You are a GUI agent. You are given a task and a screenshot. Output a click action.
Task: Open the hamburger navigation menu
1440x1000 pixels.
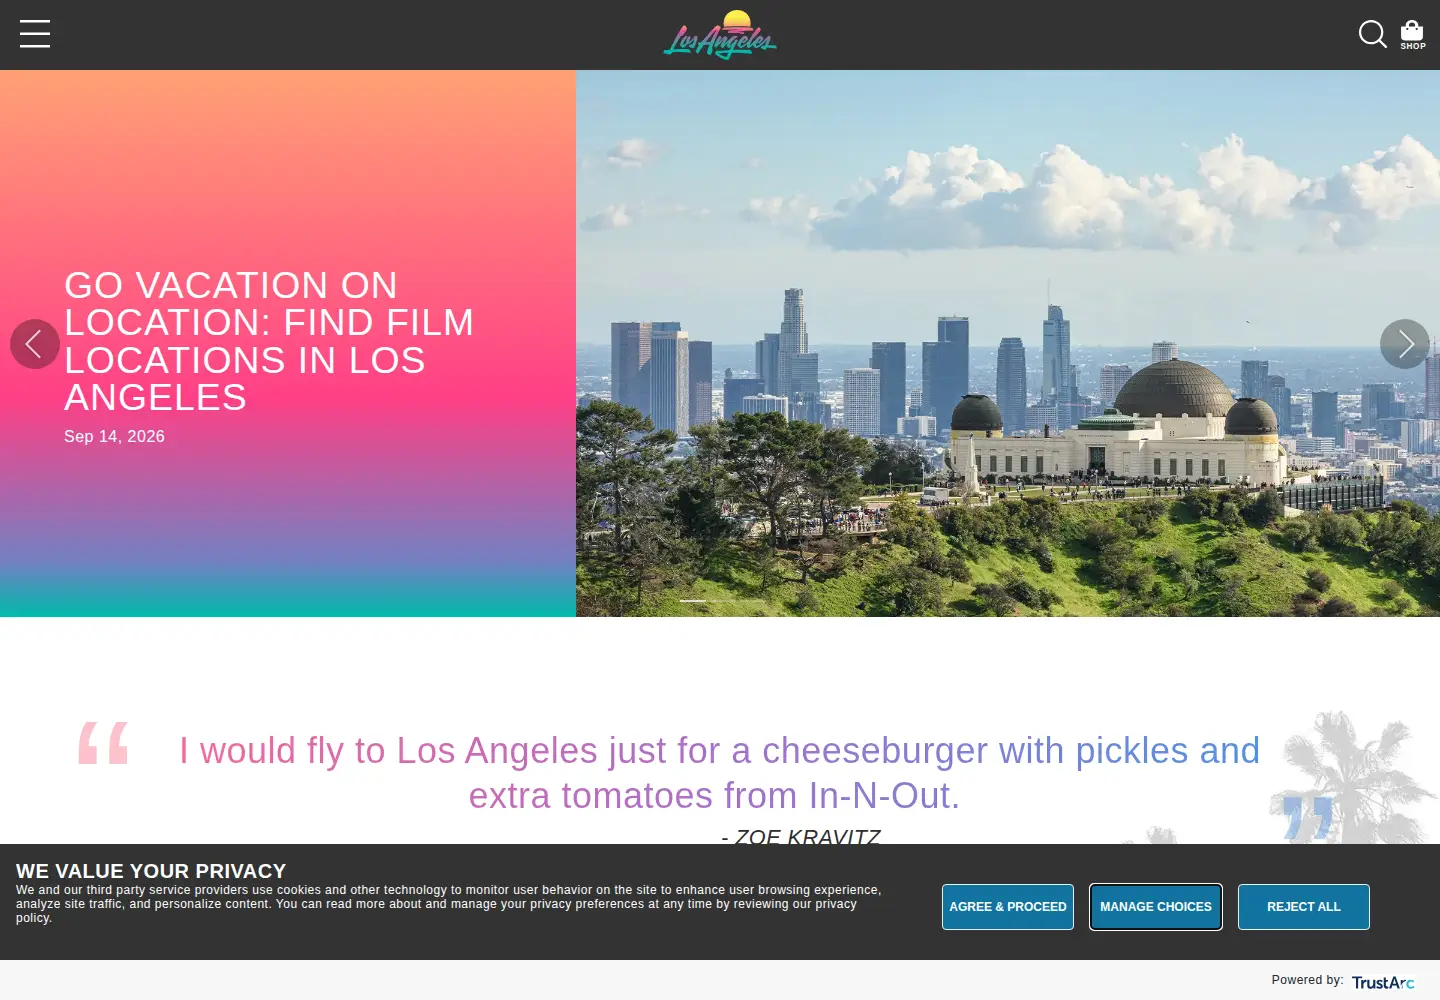click(35, 34)
